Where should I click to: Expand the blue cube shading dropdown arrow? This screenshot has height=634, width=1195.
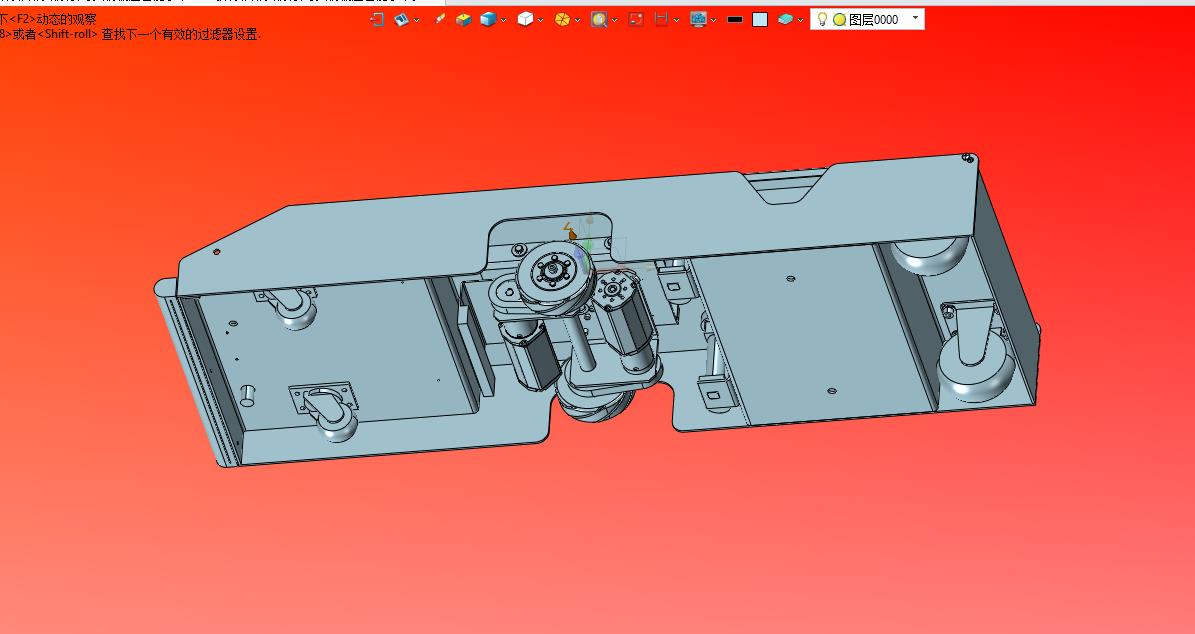pos(503,21)
